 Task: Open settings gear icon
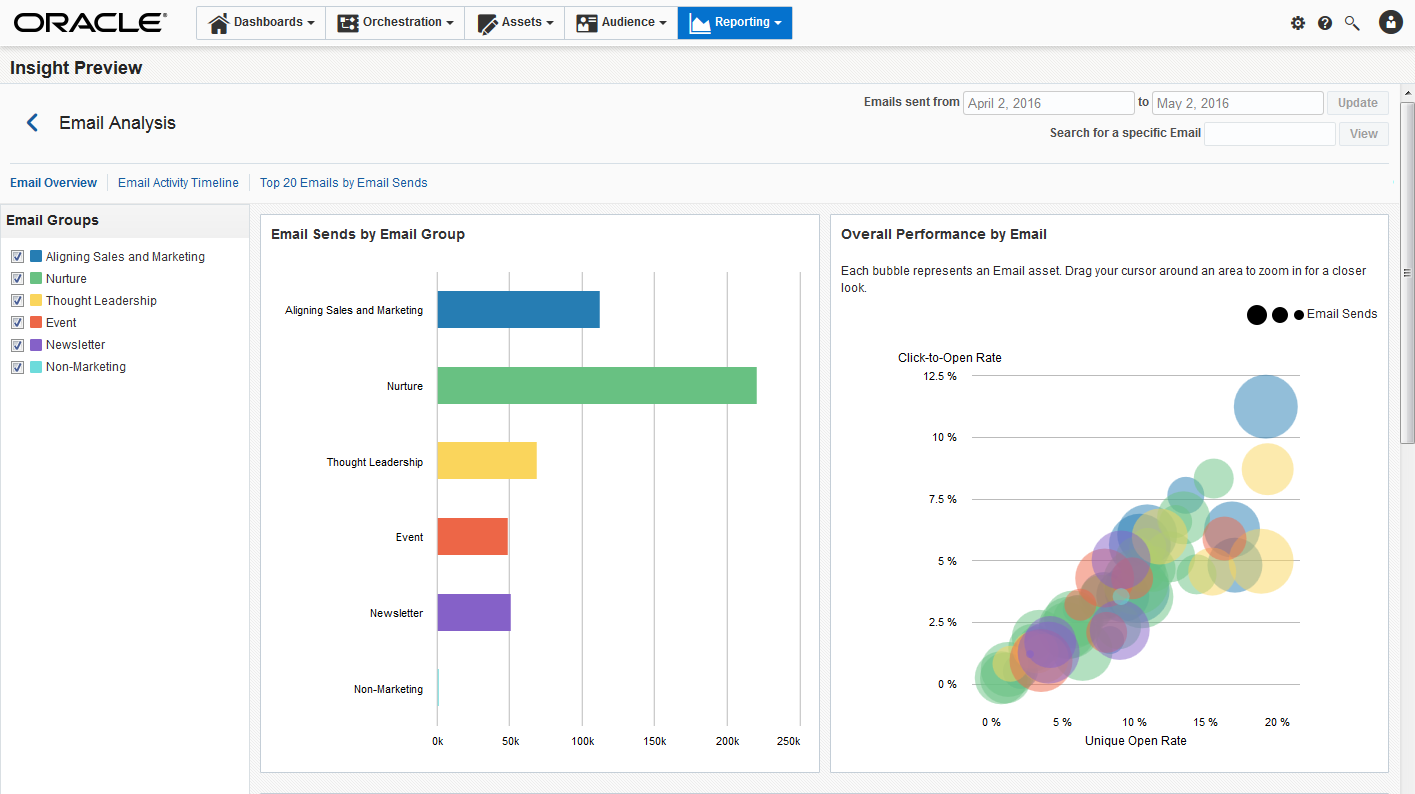click(1298, 23)
